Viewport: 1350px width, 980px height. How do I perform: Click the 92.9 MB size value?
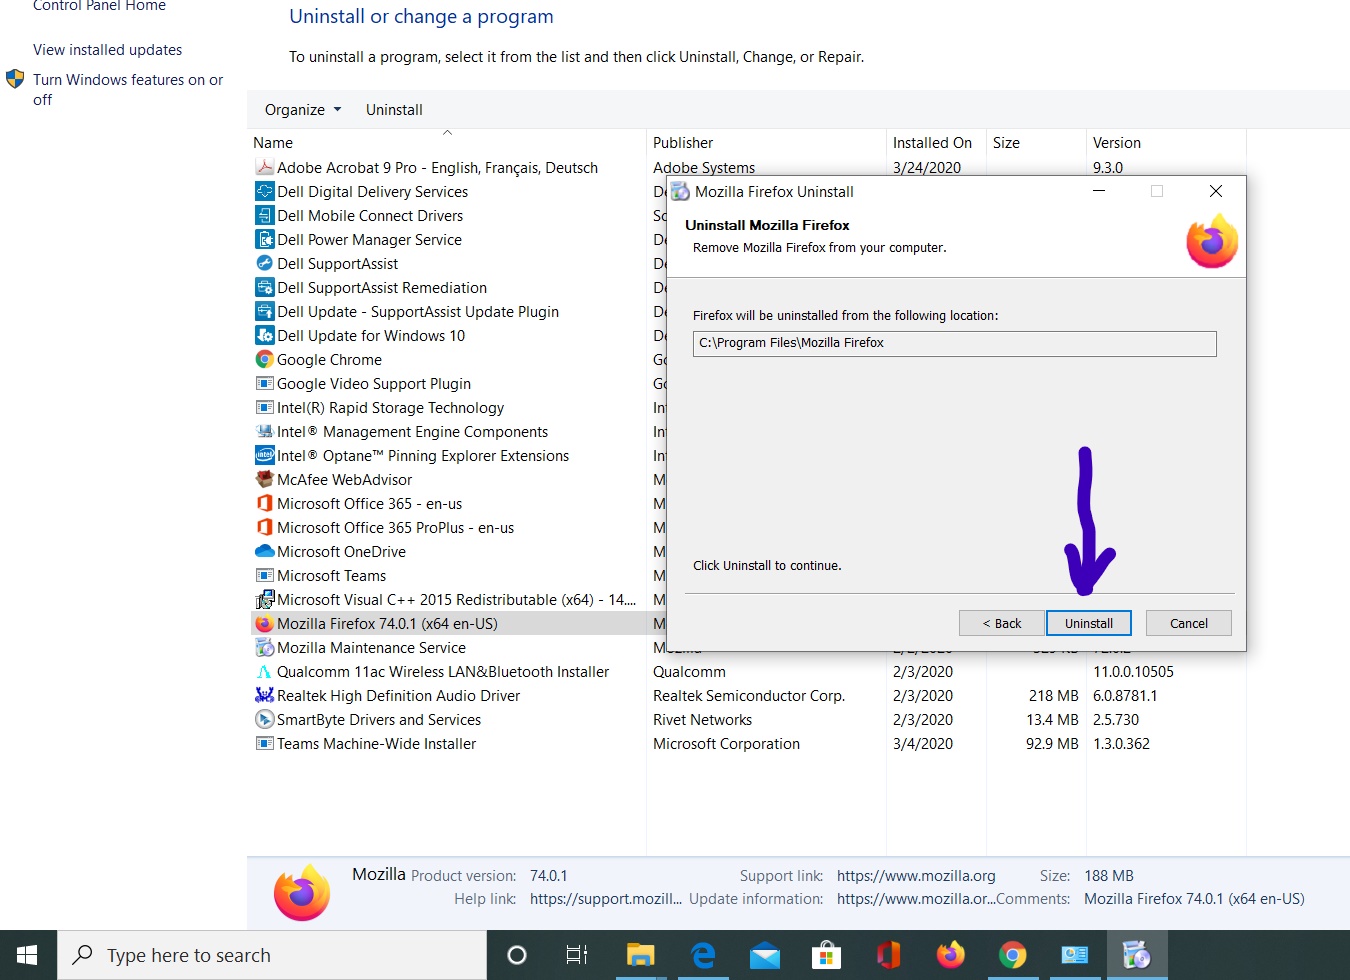click(x=1052, y=744)
